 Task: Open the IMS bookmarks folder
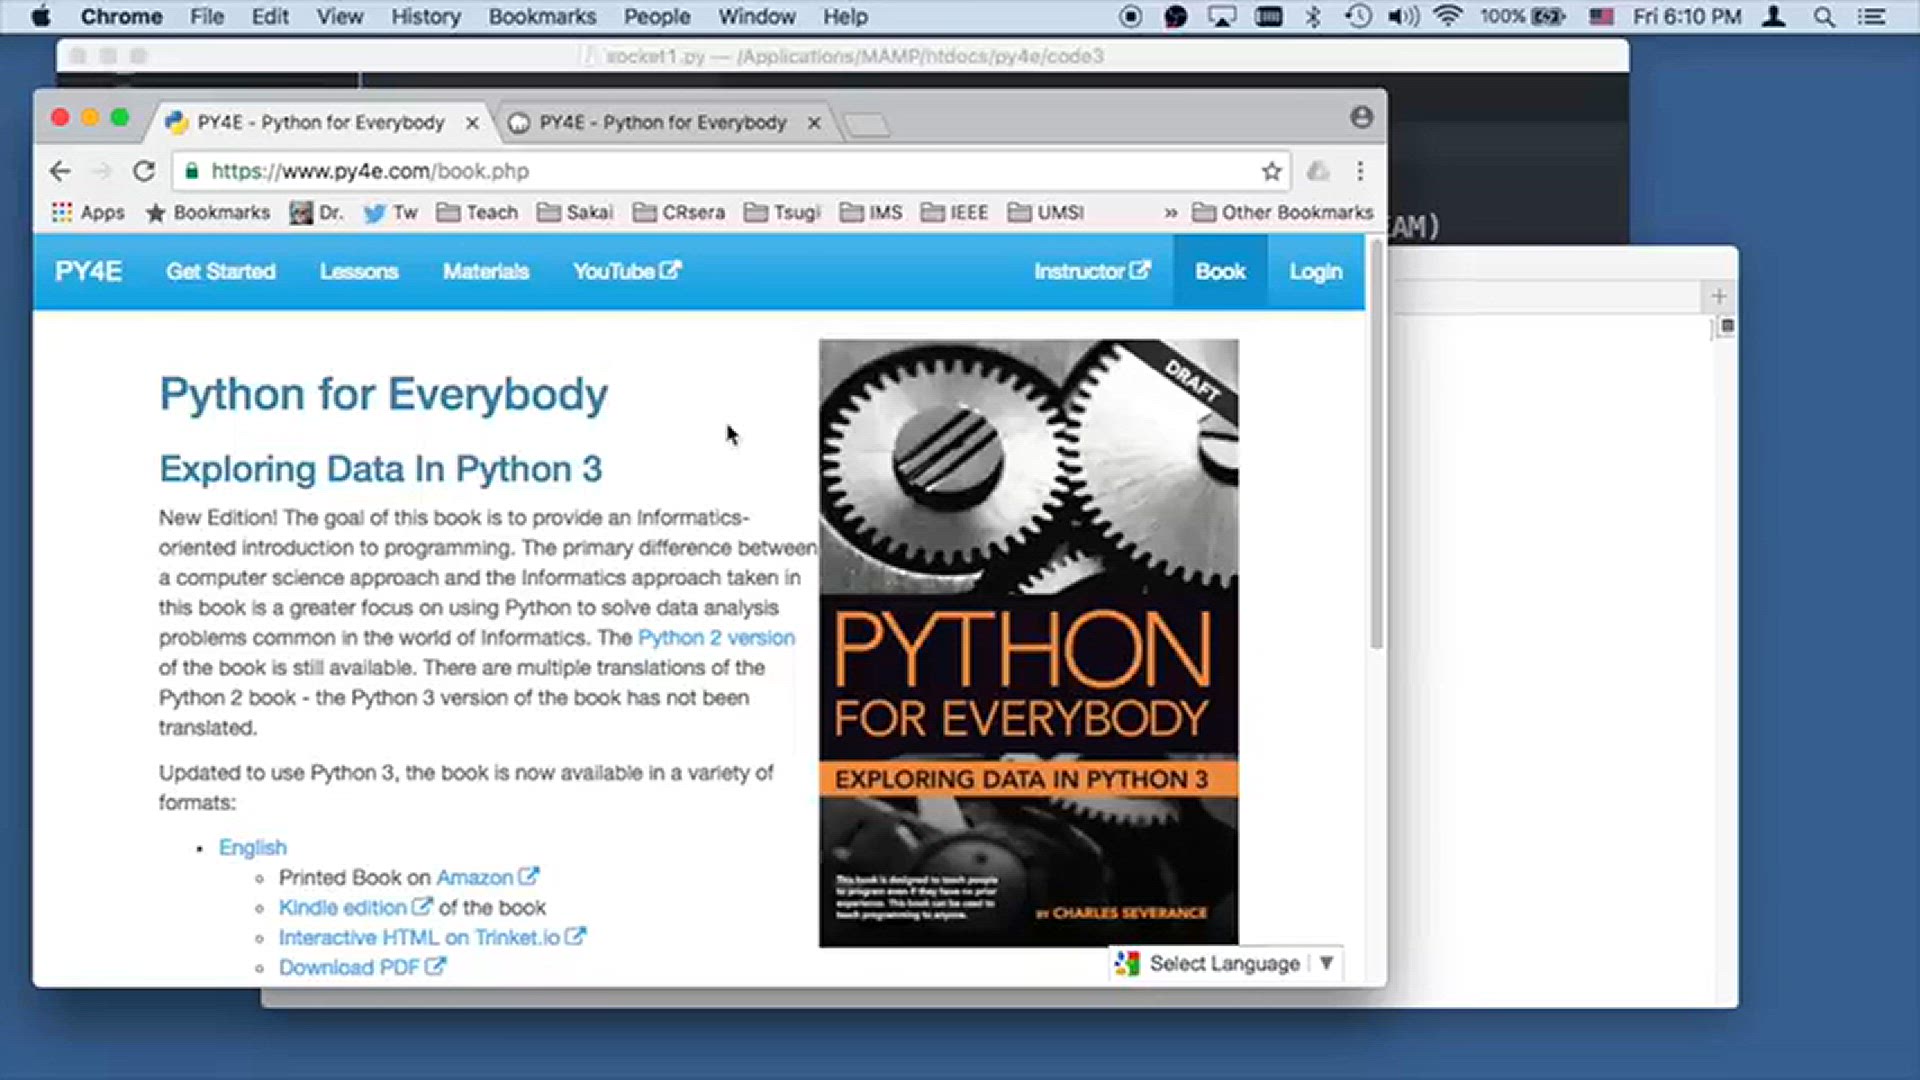coord(871,212)
